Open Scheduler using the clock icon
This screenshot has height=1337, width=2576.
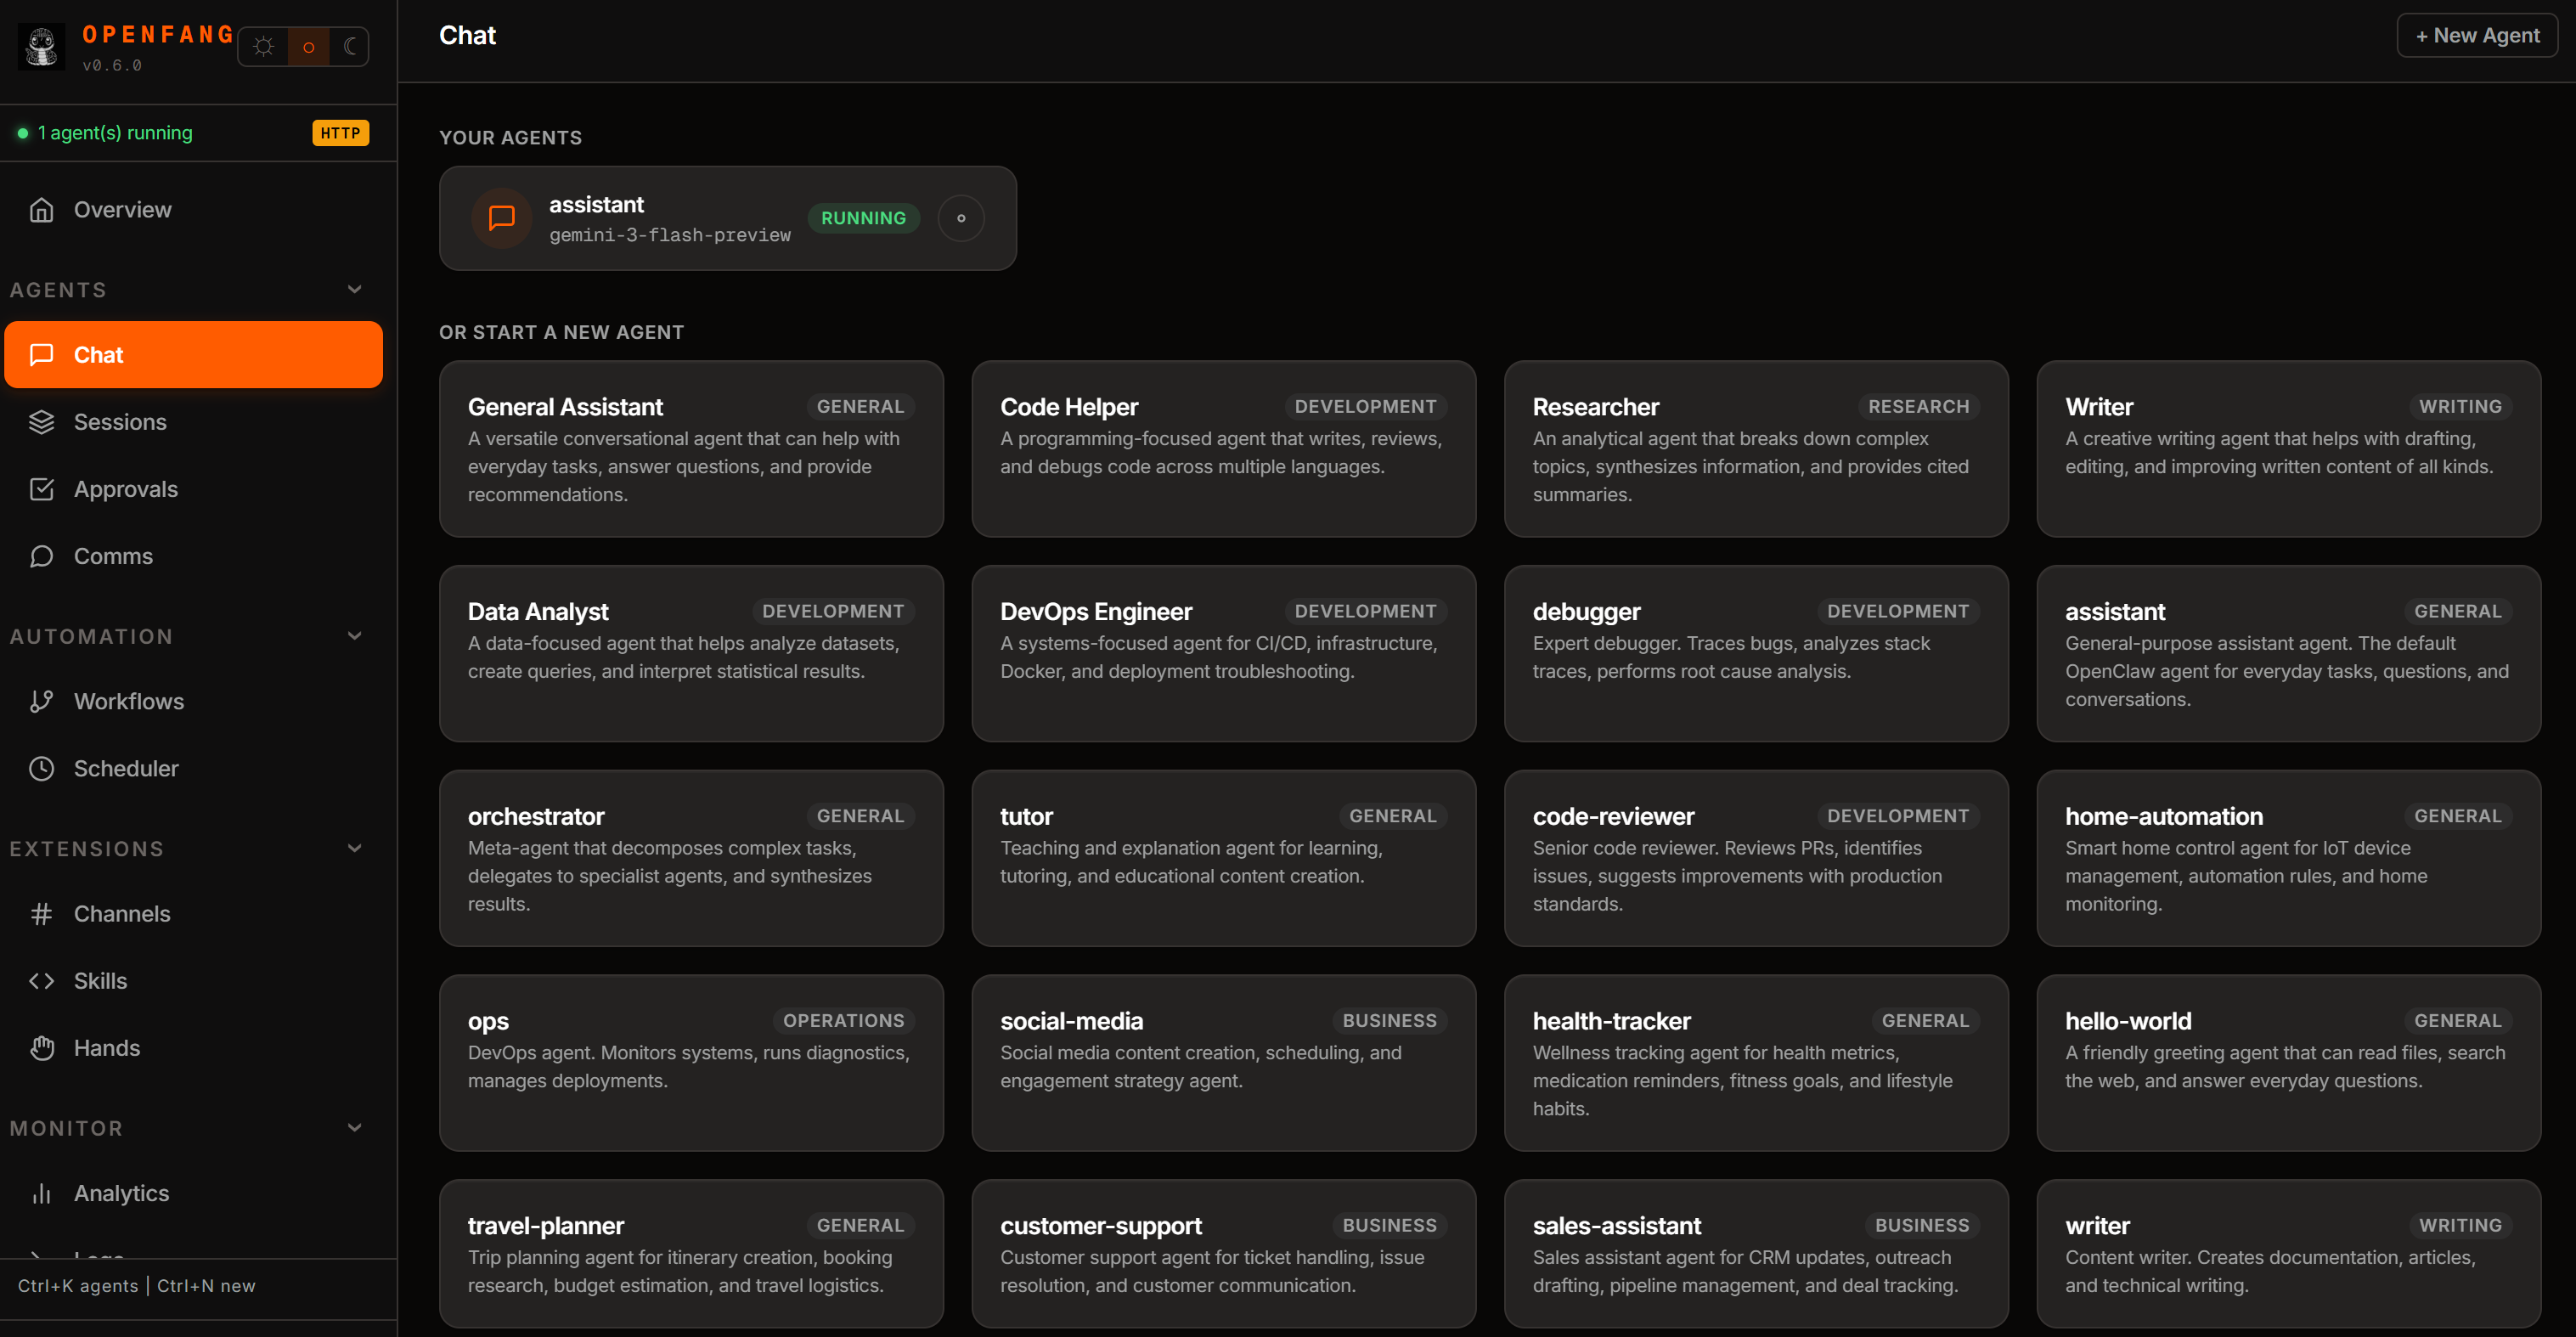(41, 768)
